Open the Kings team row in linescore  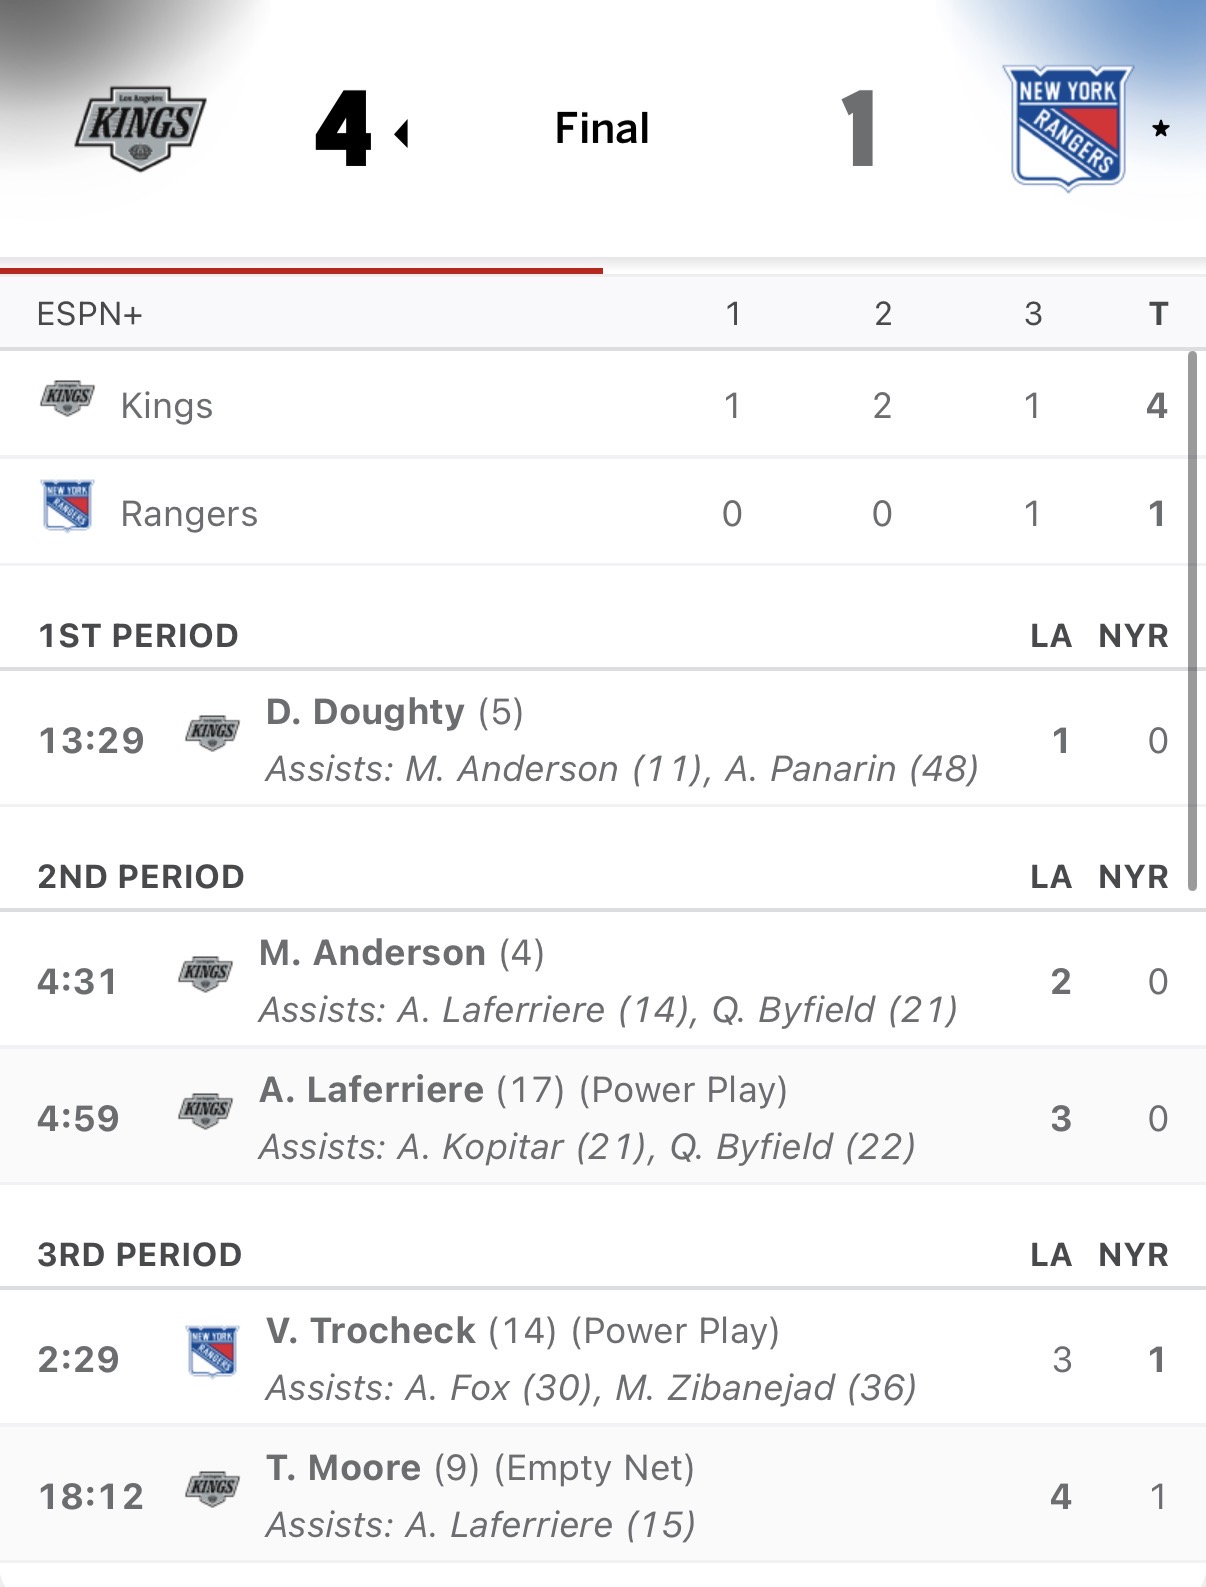(167, 406)
